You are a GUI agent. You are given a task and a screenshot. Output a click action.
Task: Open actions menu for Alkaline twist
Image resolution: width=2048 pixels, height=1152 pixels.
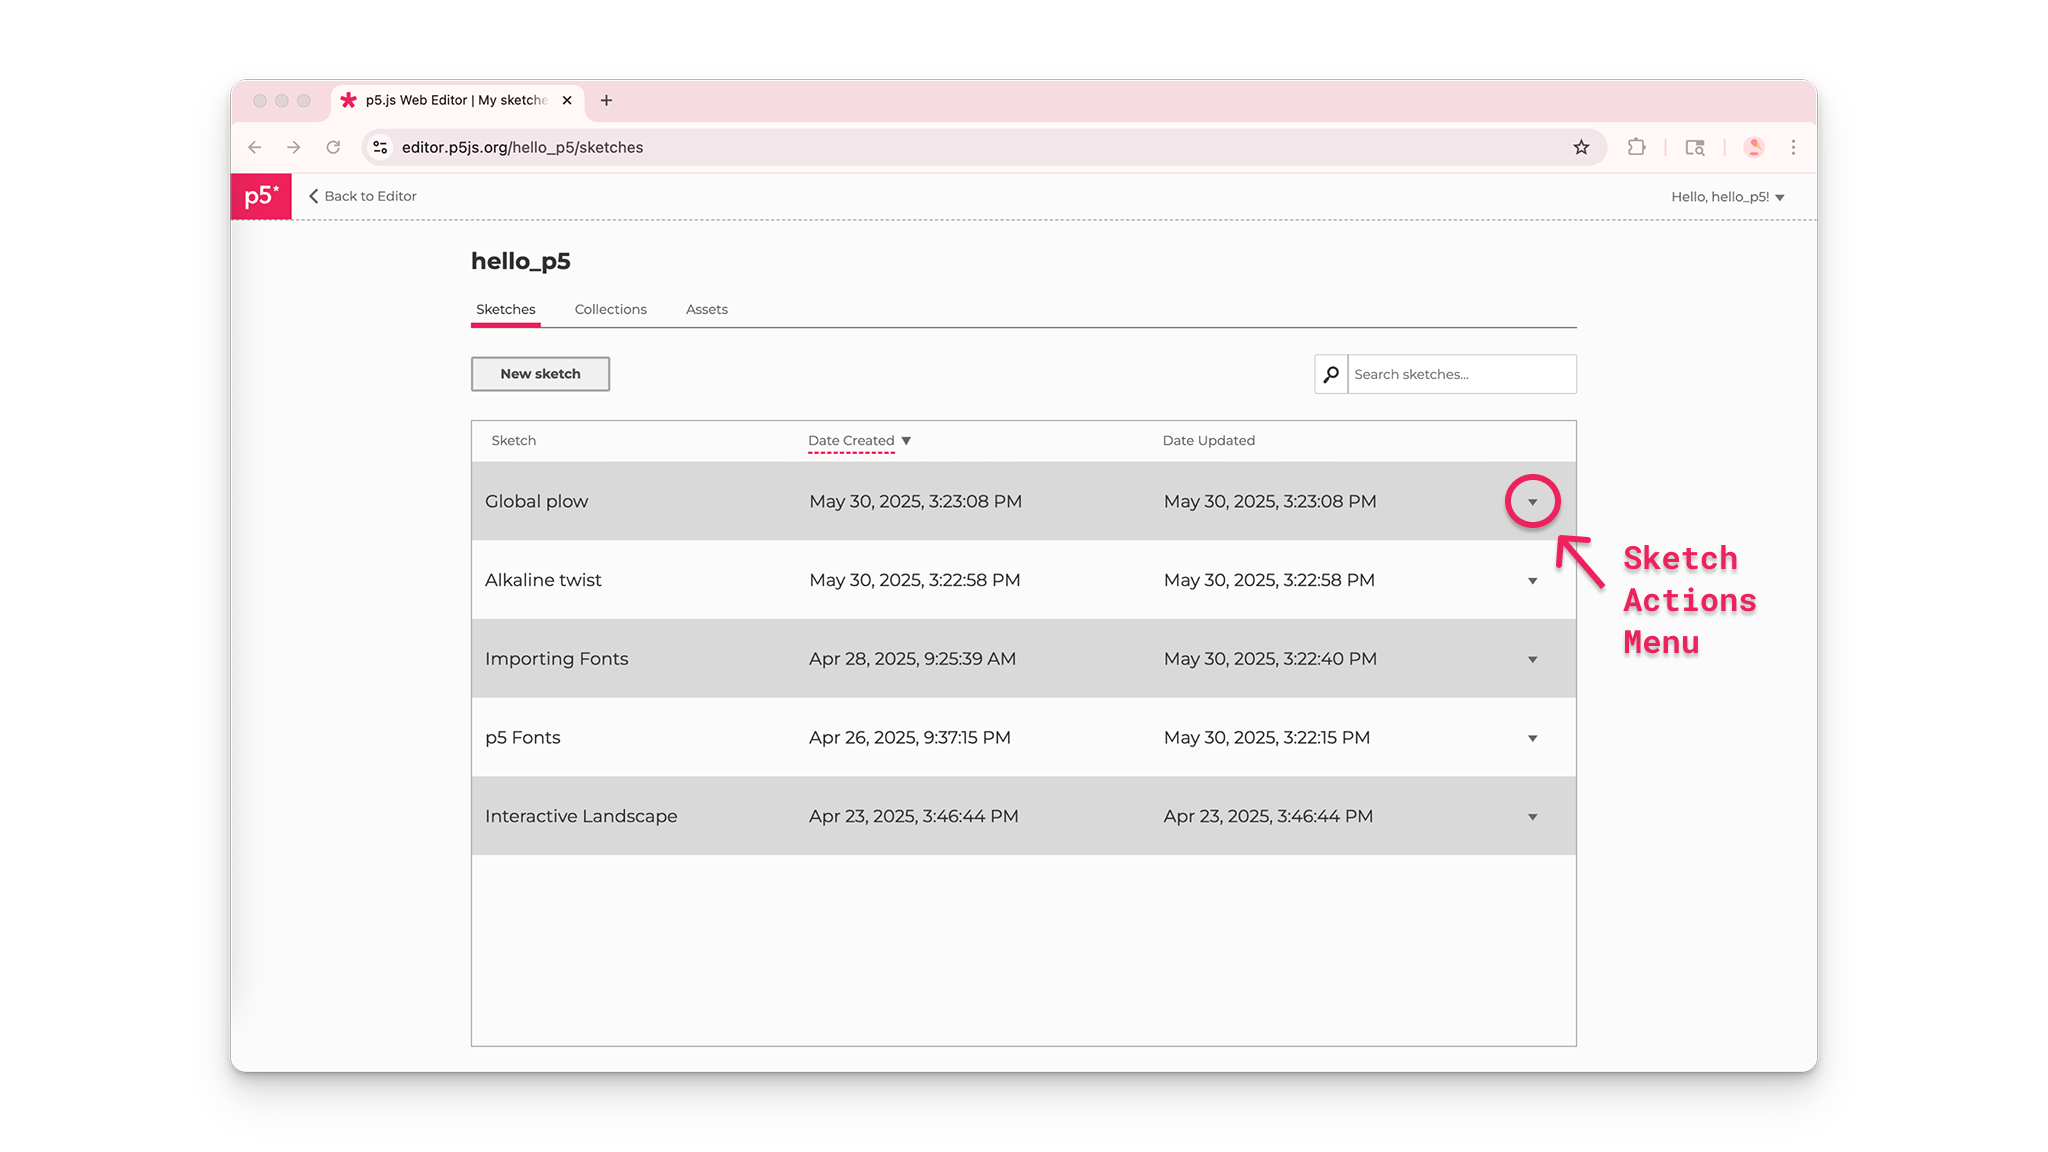point(1532,581)
